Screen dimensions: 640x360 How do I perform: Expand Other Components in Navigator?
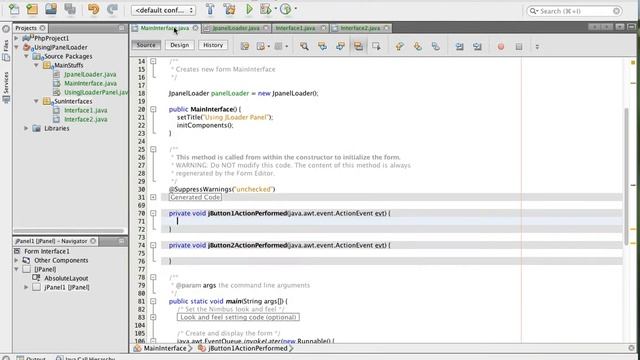(16, 260)
